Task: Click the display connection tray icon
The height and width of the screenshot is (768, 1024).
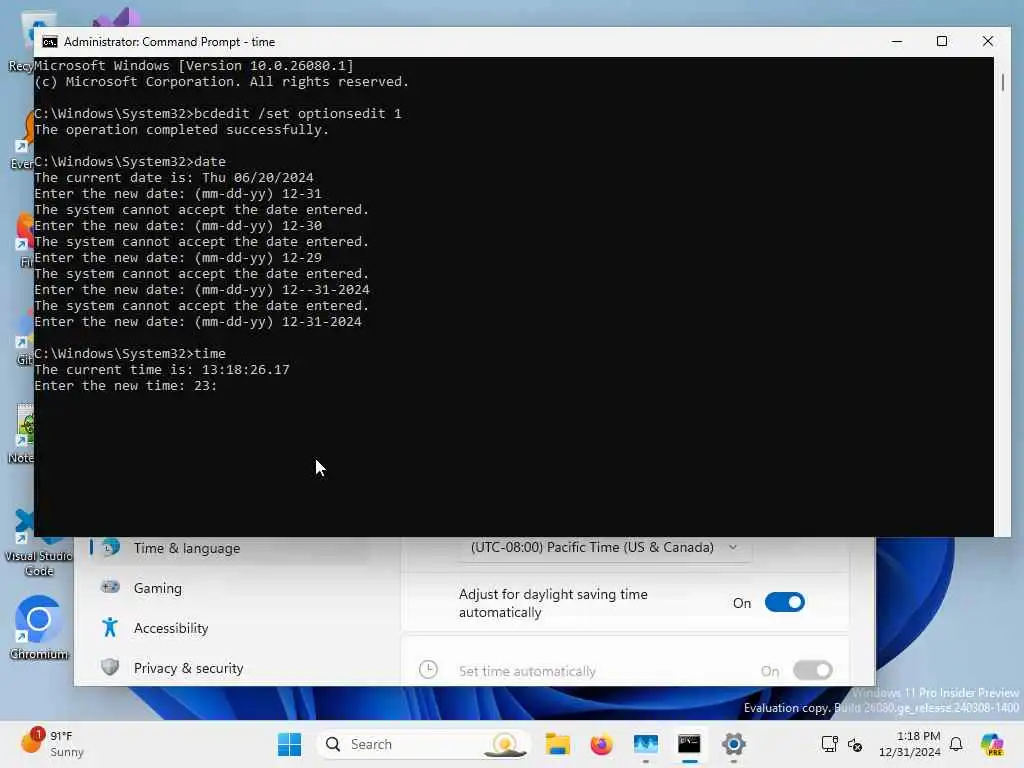Action: tap(829, 744)
